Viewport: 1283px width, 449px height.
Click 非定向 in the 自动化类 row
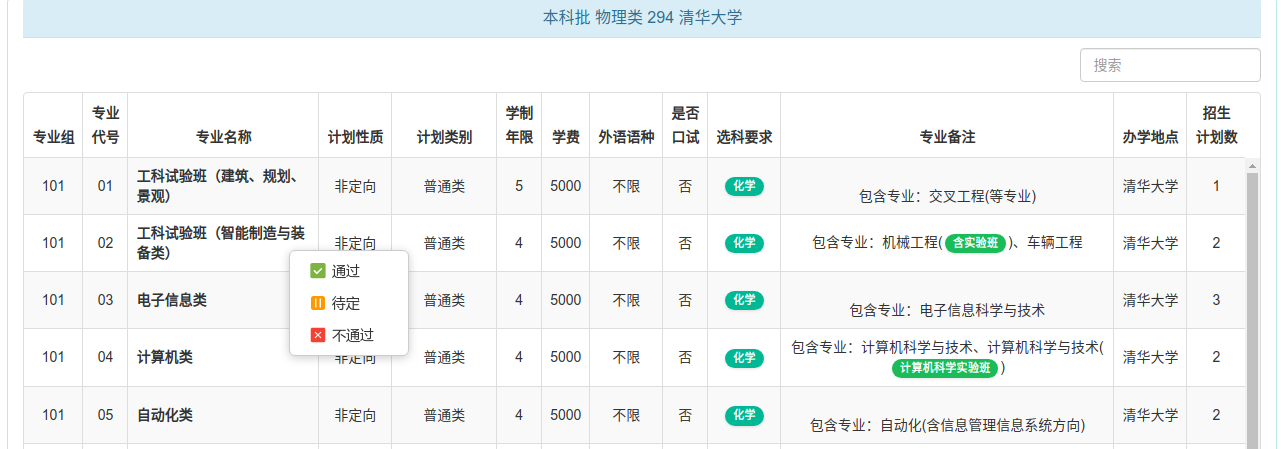coord(355,415)
